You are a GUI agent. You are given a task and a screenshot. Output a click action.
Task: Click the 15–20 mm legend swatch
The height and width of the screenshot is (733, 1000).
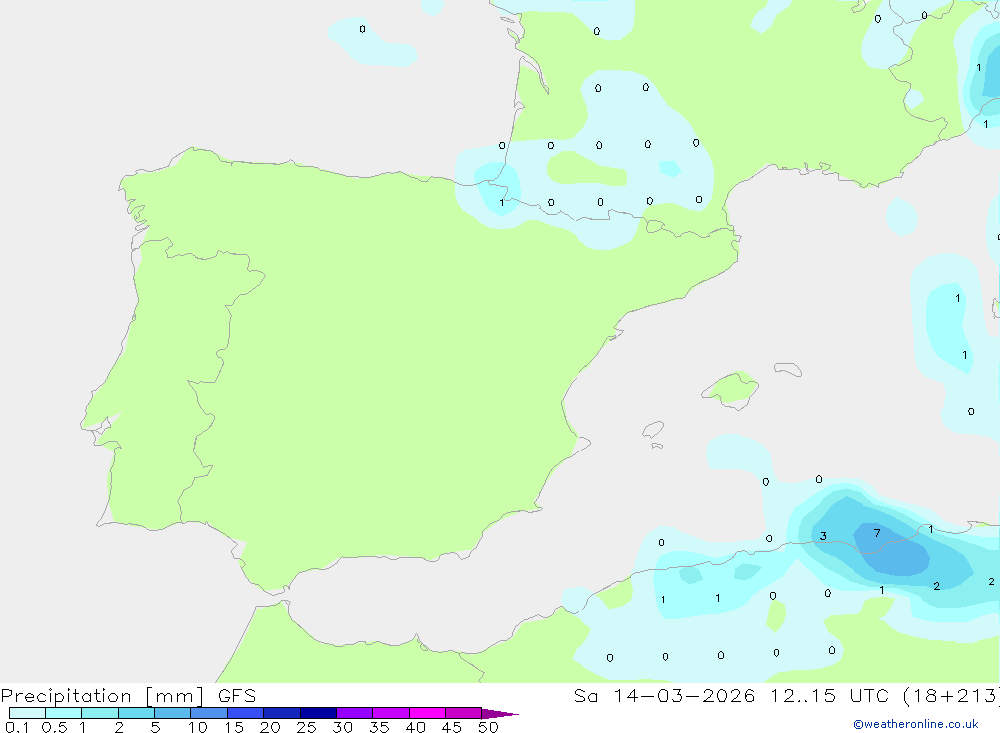(246, 713)
